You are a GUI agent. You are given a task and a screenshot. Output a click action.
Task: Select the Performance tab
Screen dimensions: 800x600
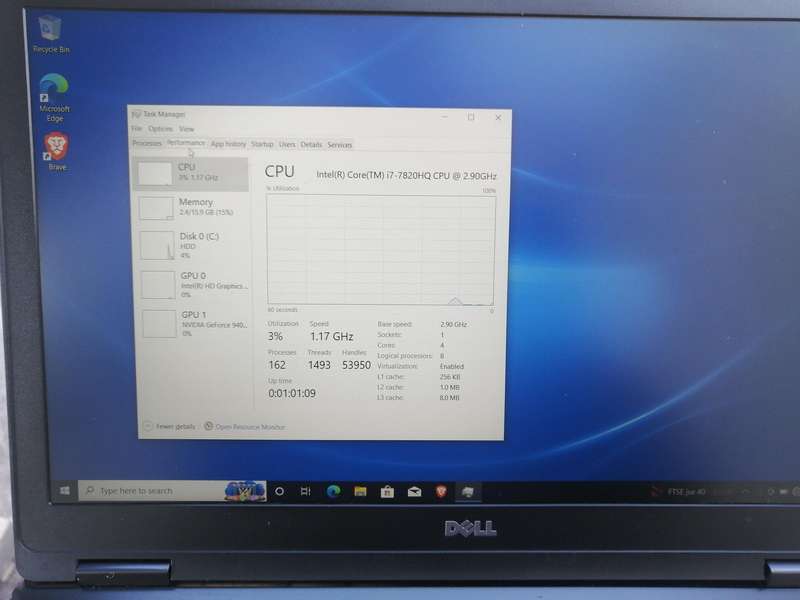click(x=186, y=143)
